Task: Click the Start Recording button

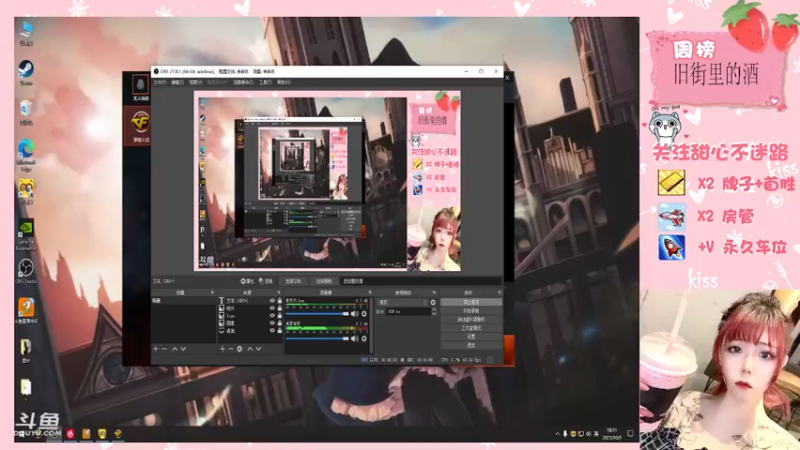Action: (471, 311)
